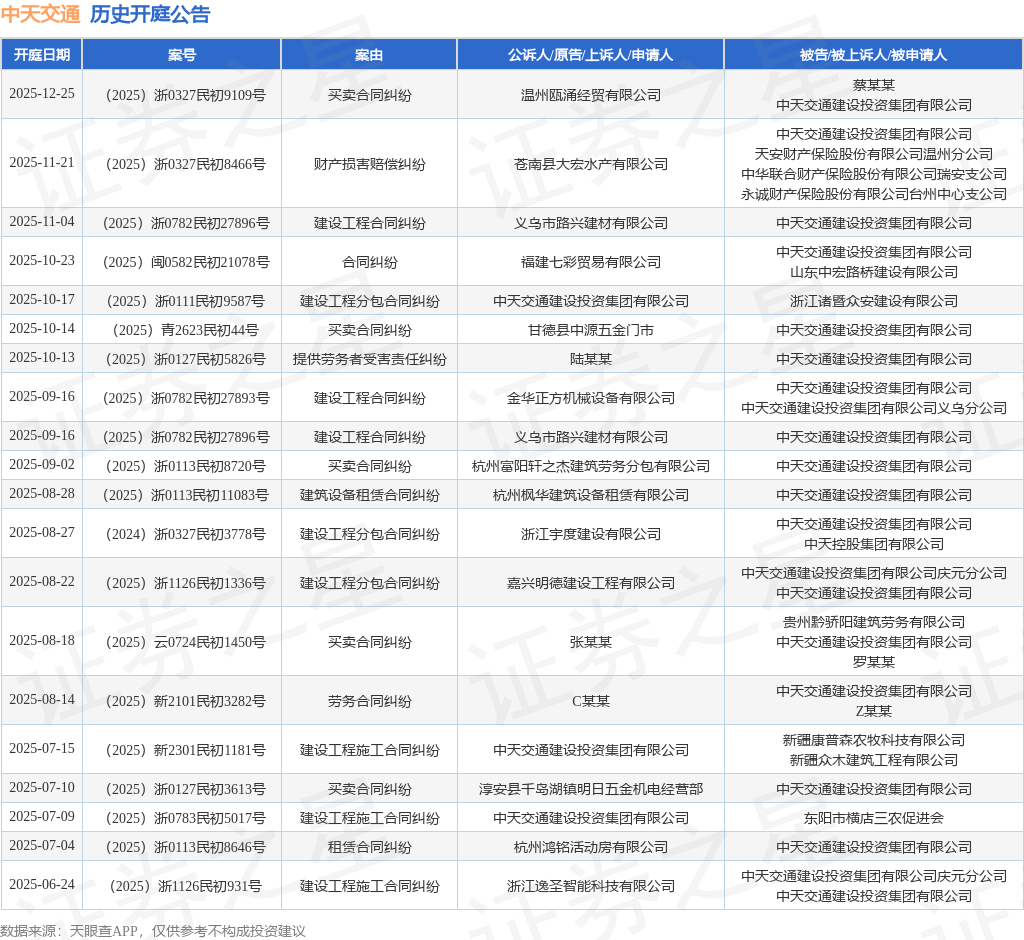
Task: Click case number 浙0783民初5017号
Action: (x=185, y=818)
